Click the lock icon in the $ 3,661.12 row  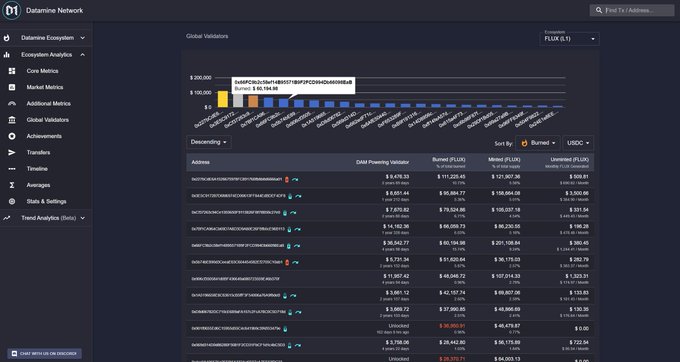pyautogui.click(x=285, y=296)
